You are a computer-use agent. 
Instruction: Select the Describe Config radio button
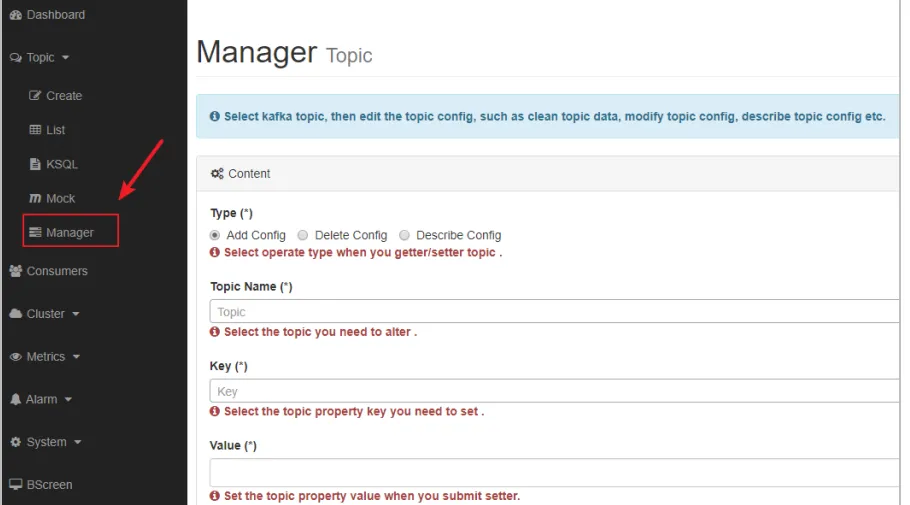tap(405, 235)
